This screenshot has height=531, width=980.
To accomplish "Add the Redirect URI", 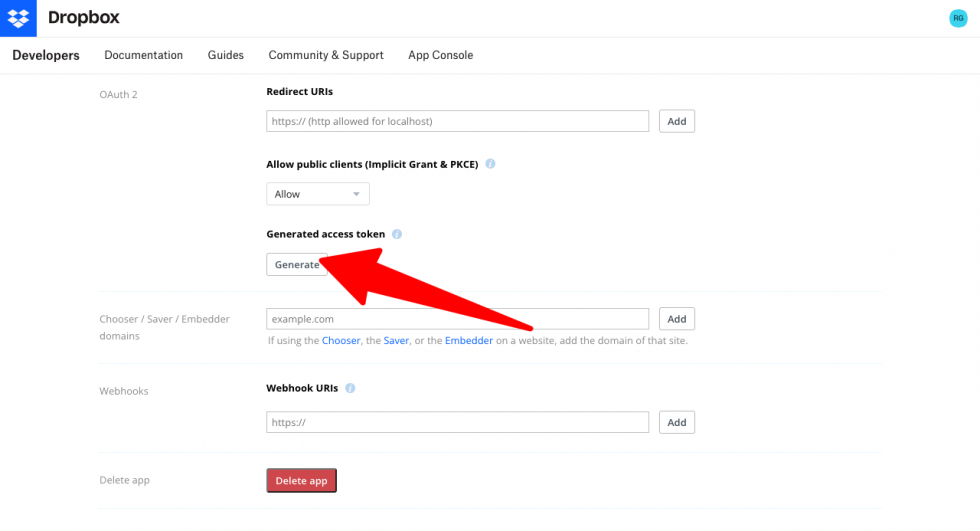I will (676, 121).
